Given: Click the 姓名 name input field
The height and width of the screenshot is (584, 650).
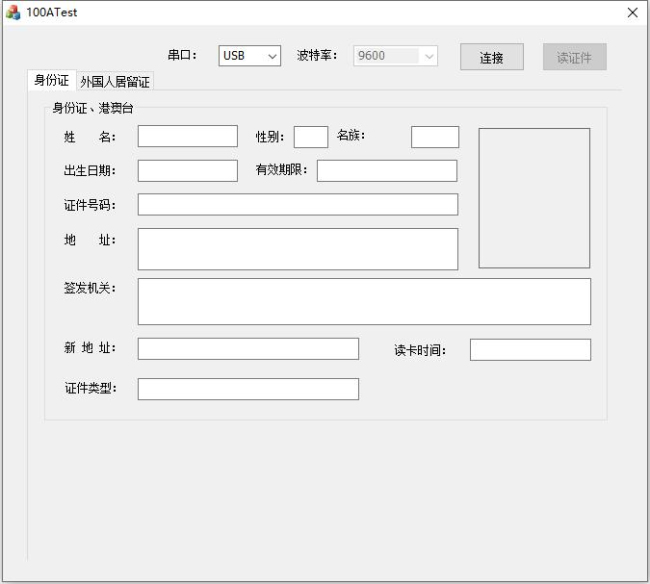Looking at the screenshot, I should (x=187, y=136).
